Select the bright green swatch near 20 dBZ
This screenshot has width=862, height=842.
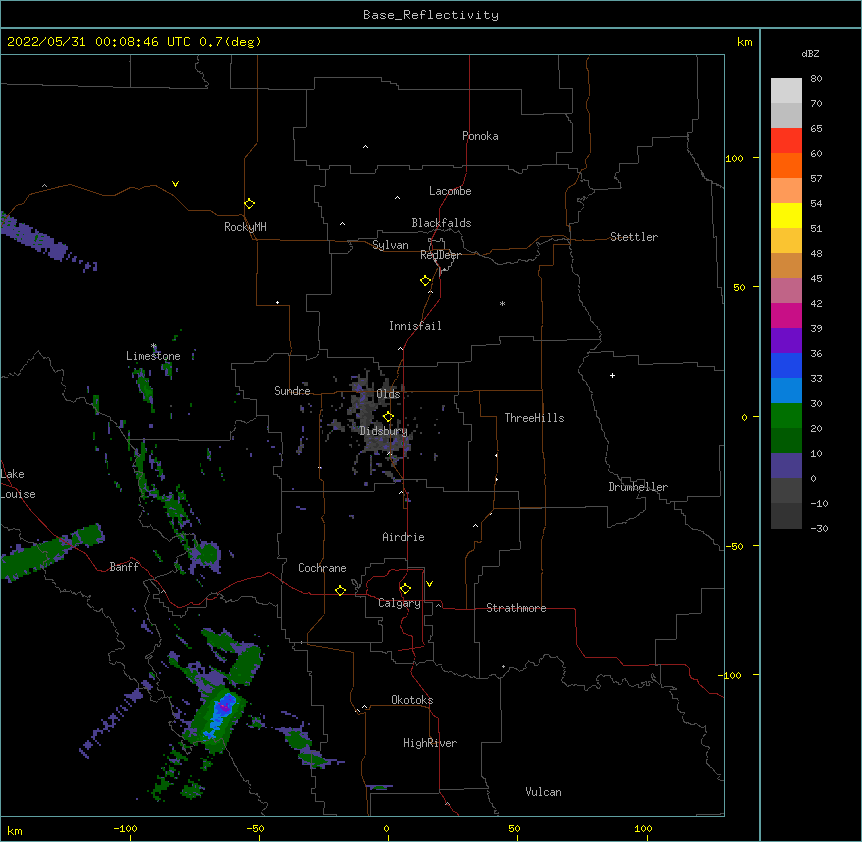[786, 416]
